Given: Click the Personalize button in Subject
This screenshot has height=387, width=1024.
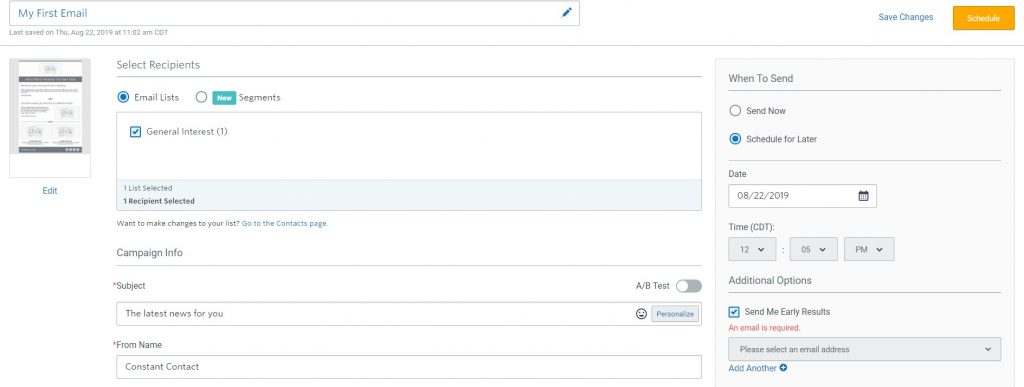Looking at the screenshot, I should click(675, 314).
